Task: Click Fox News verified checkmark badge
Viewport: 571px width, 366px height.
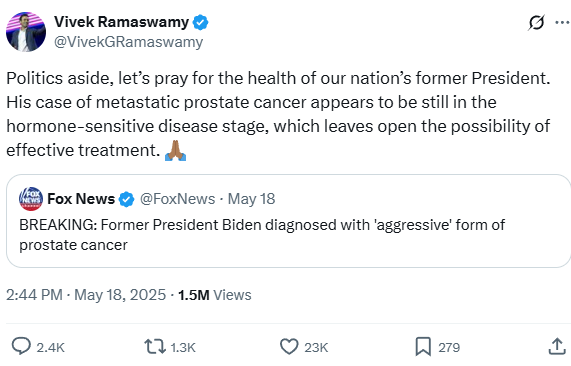Action: coord(127,199)
